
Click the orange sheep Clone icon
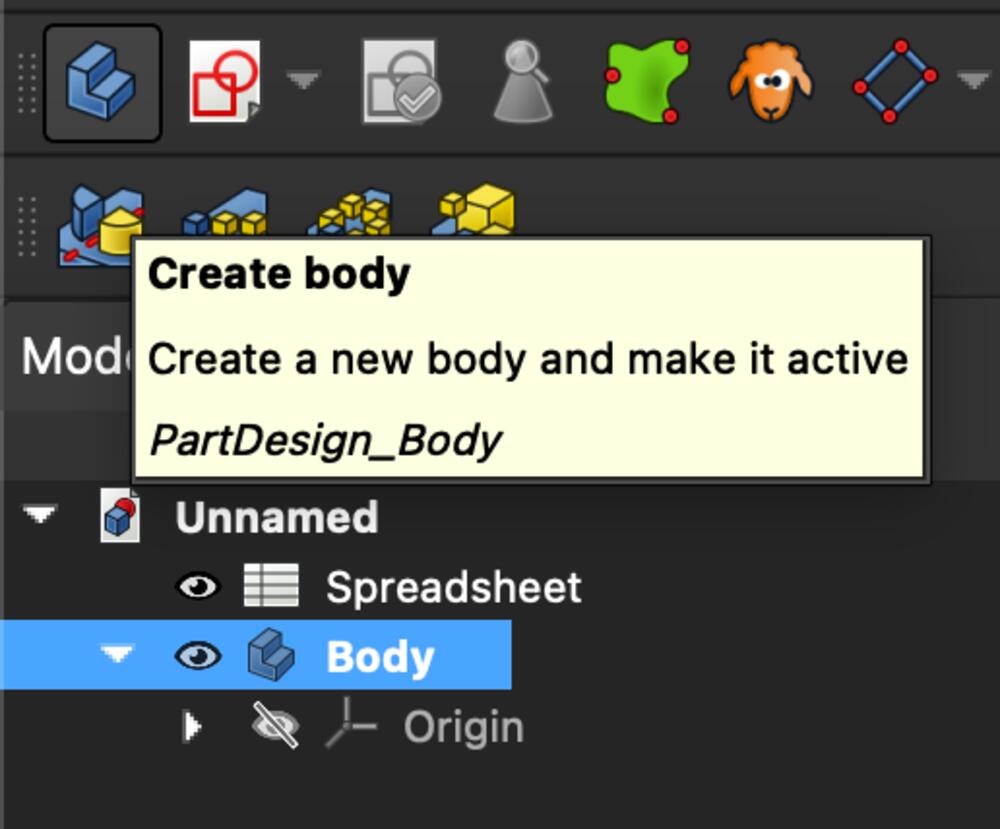tap(771, 82)
